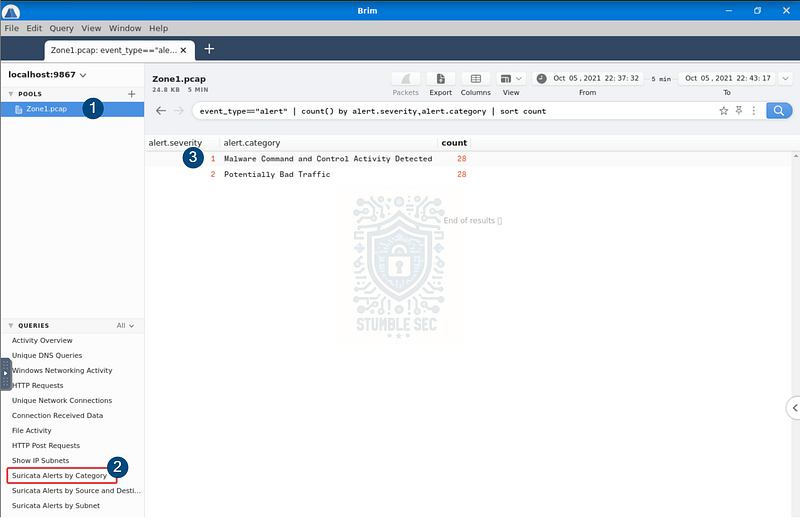800x530 pixels.
Task: Run Suricata Alerts by Source and Destination query
Action: (x=76, y=491)
